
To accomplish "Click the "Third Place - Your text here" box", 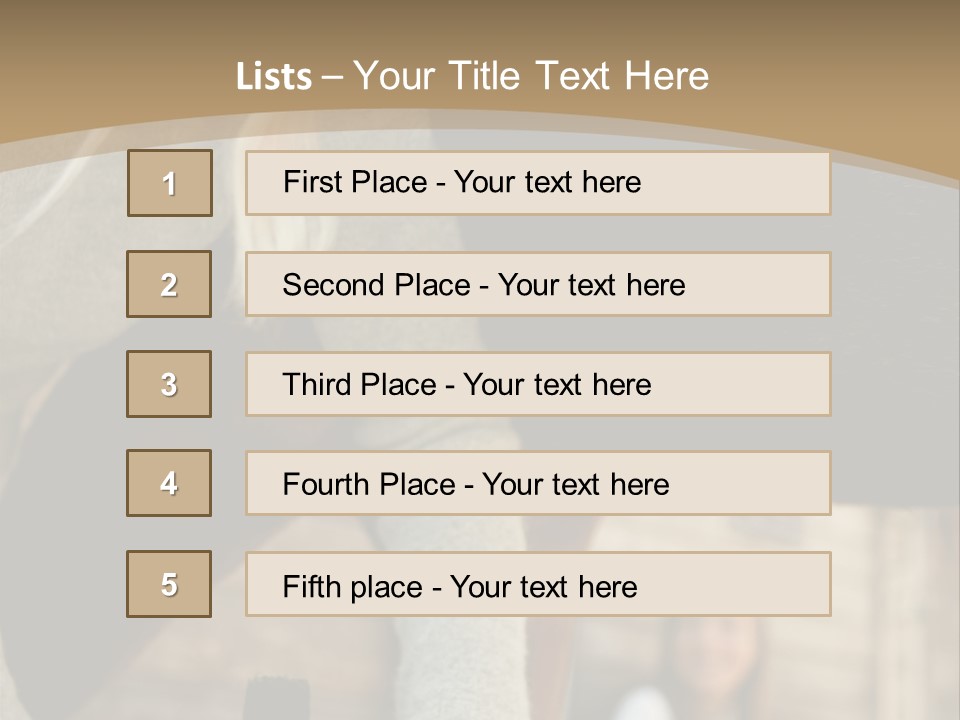I will click(x=538, y=384).
